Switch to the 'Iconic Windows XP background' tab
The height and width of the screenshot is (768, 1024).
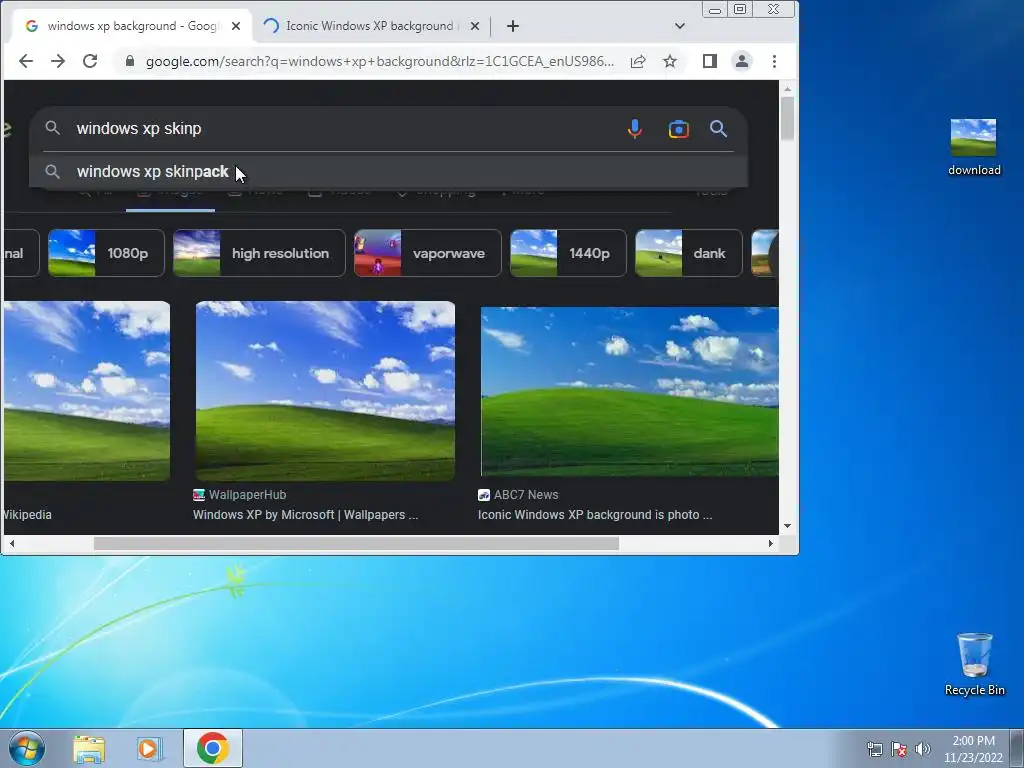[x=370, y=26]
